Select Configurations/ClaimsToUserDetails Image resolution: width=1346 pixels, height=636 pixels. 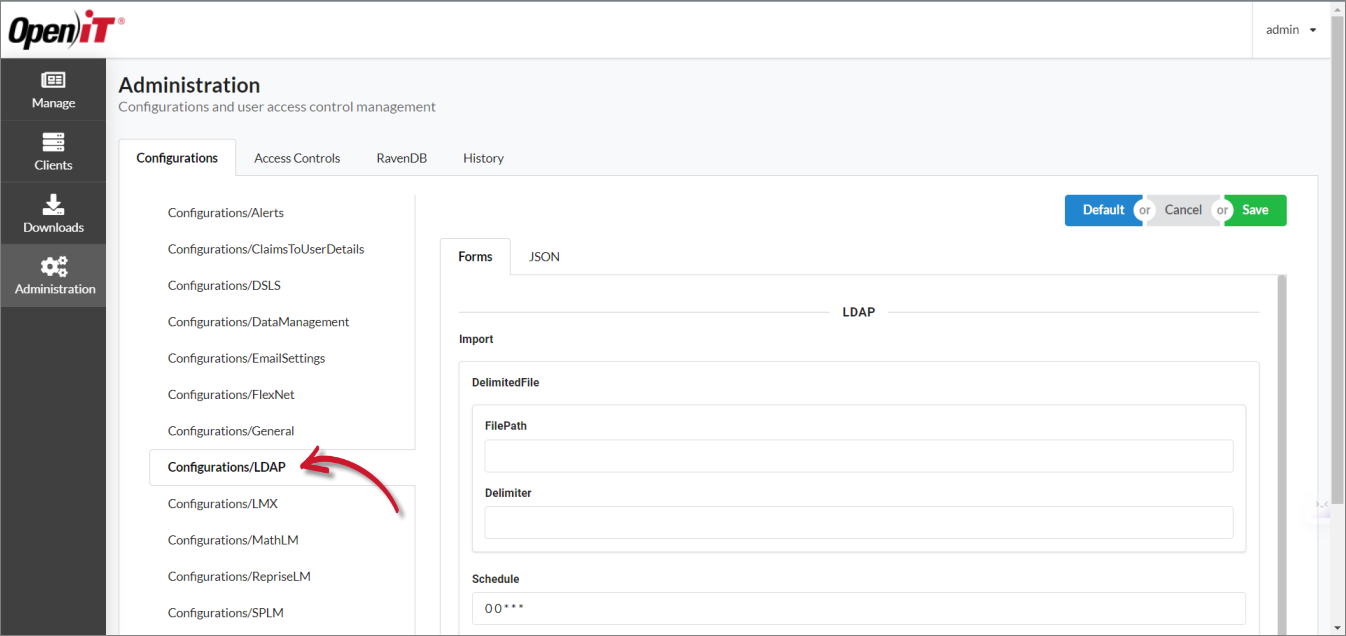pos(266,249)
